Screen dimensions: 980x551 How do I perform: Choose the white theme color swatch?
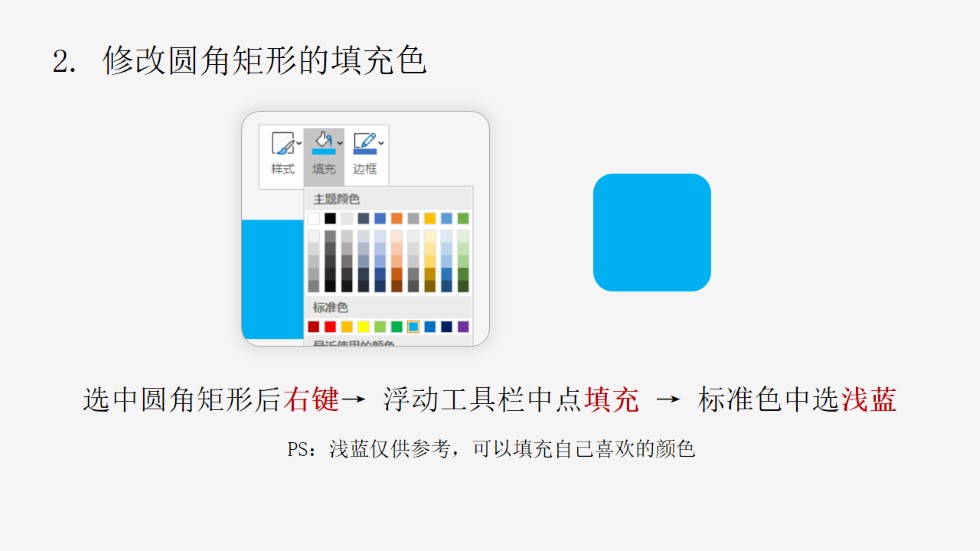coord(314,218)
